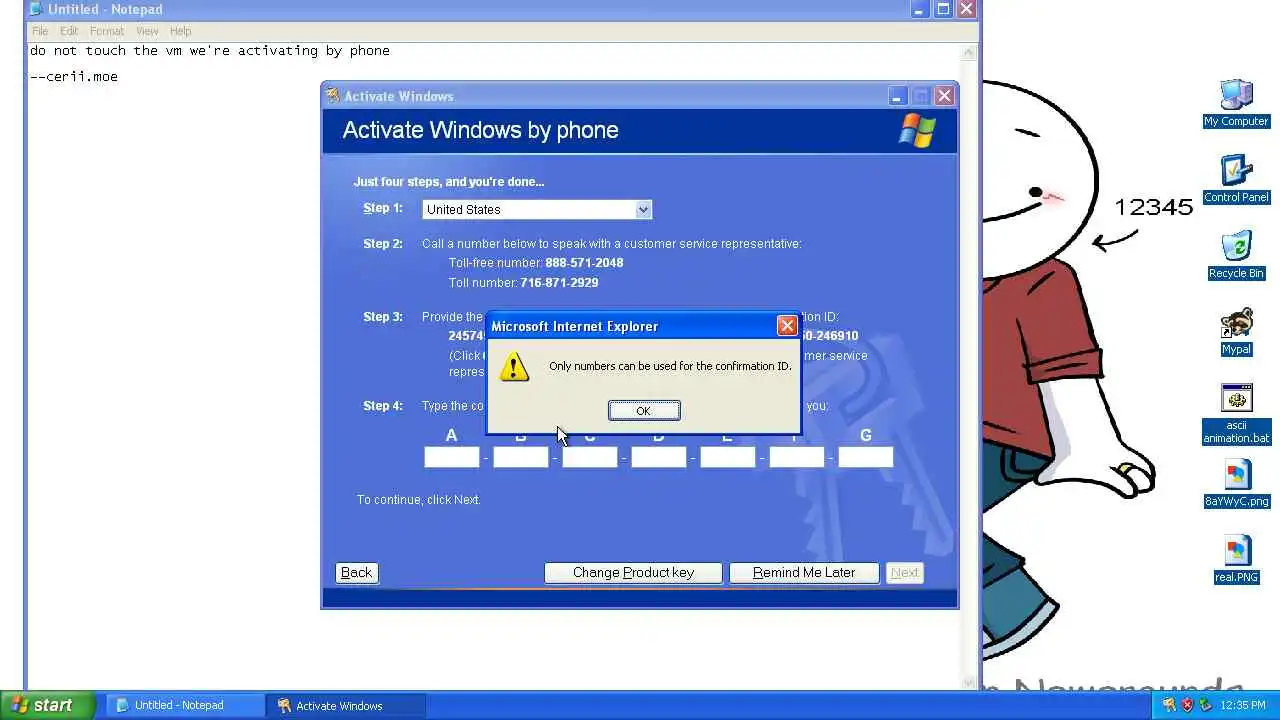Click Notepad scrollbar up arrow
The height and width of the screenshot is (720, 1280).
coord(968,52)
